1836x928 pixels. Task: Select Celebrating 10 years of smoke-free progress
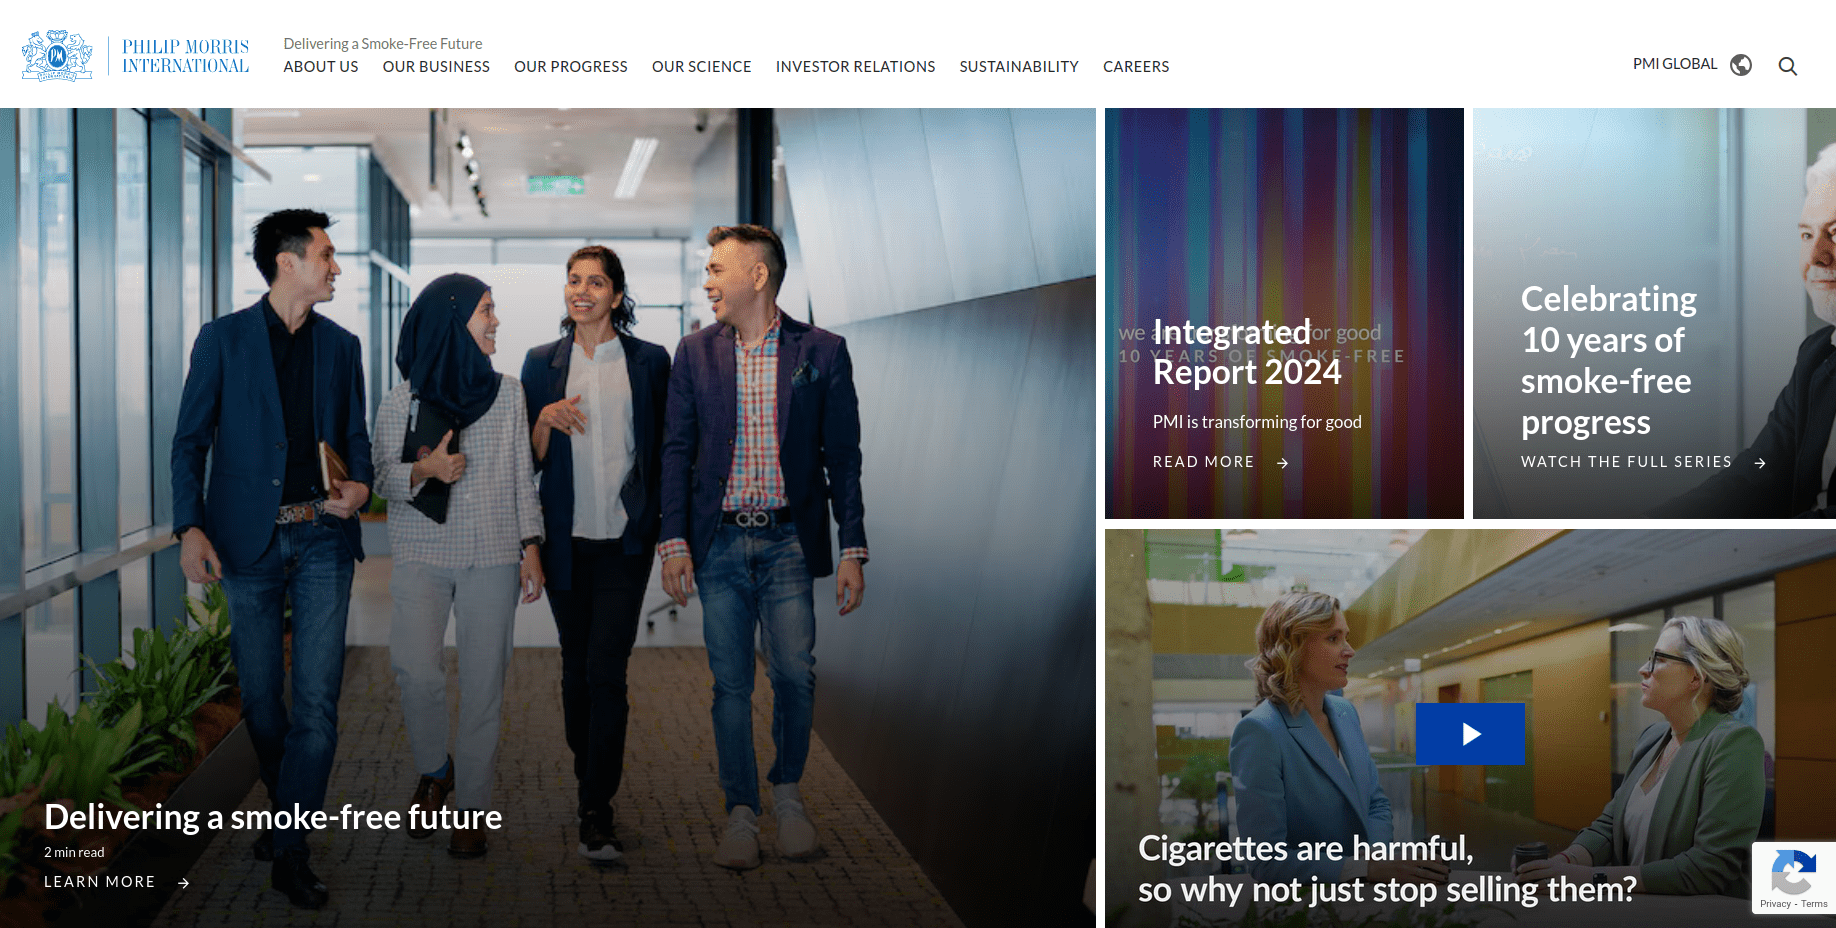[x=1608, y=360]
